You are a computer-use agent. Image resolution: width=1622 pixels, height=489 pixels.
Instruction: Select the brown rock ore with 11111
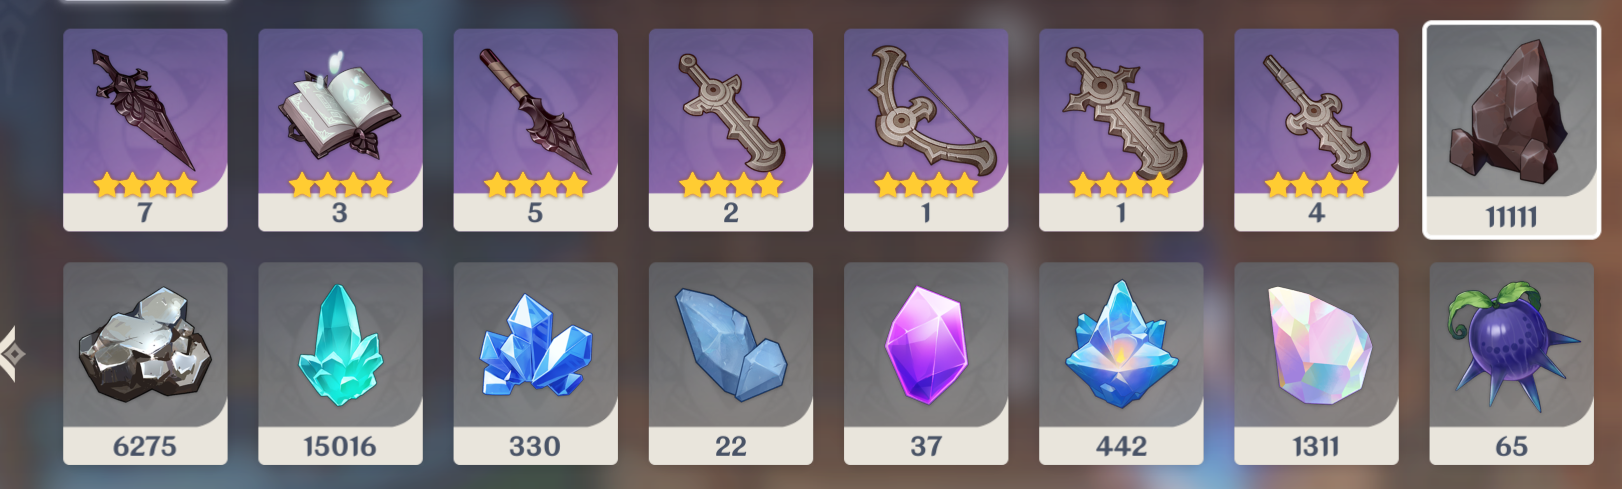tap(1511, 130)
